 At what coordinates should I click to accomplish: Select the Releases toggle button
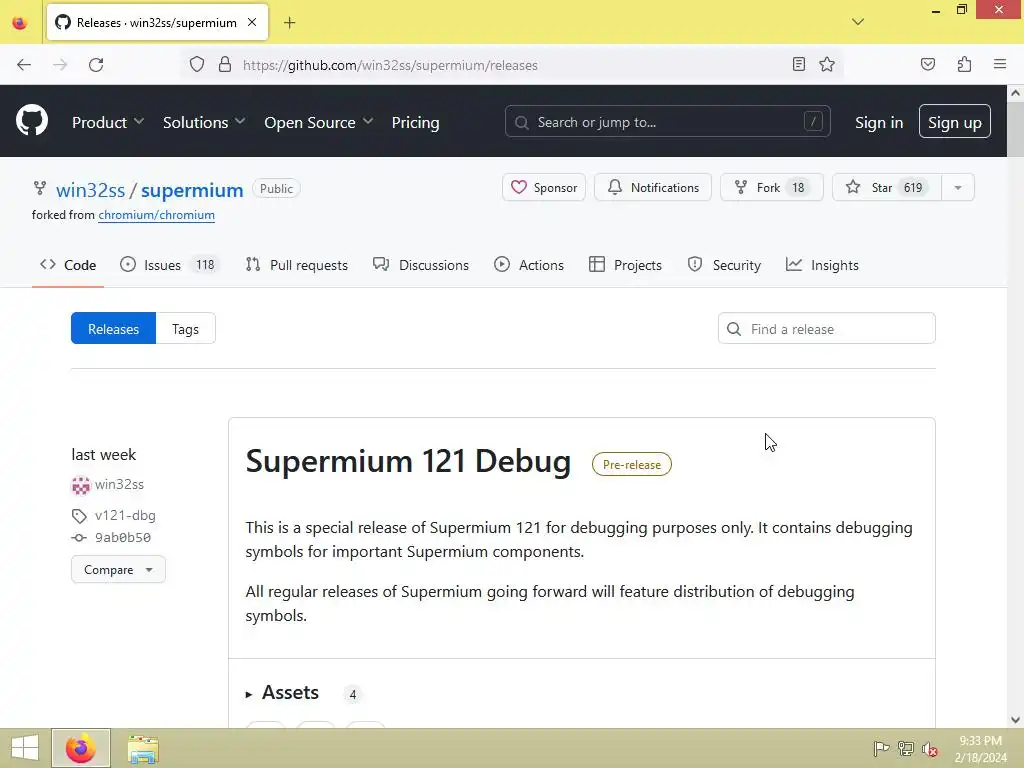coord(114,328)
